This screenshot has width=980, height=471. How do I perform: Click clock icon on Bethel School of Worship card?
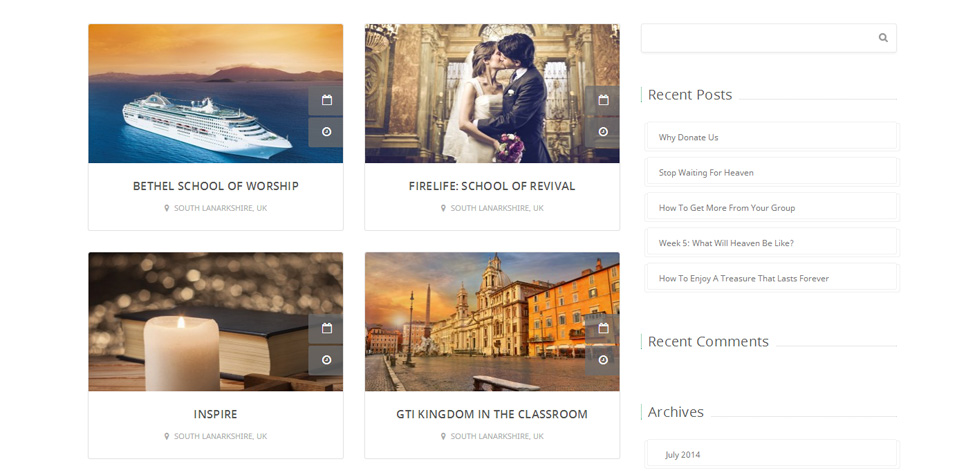pyautogui.click(x=326, y=132)
